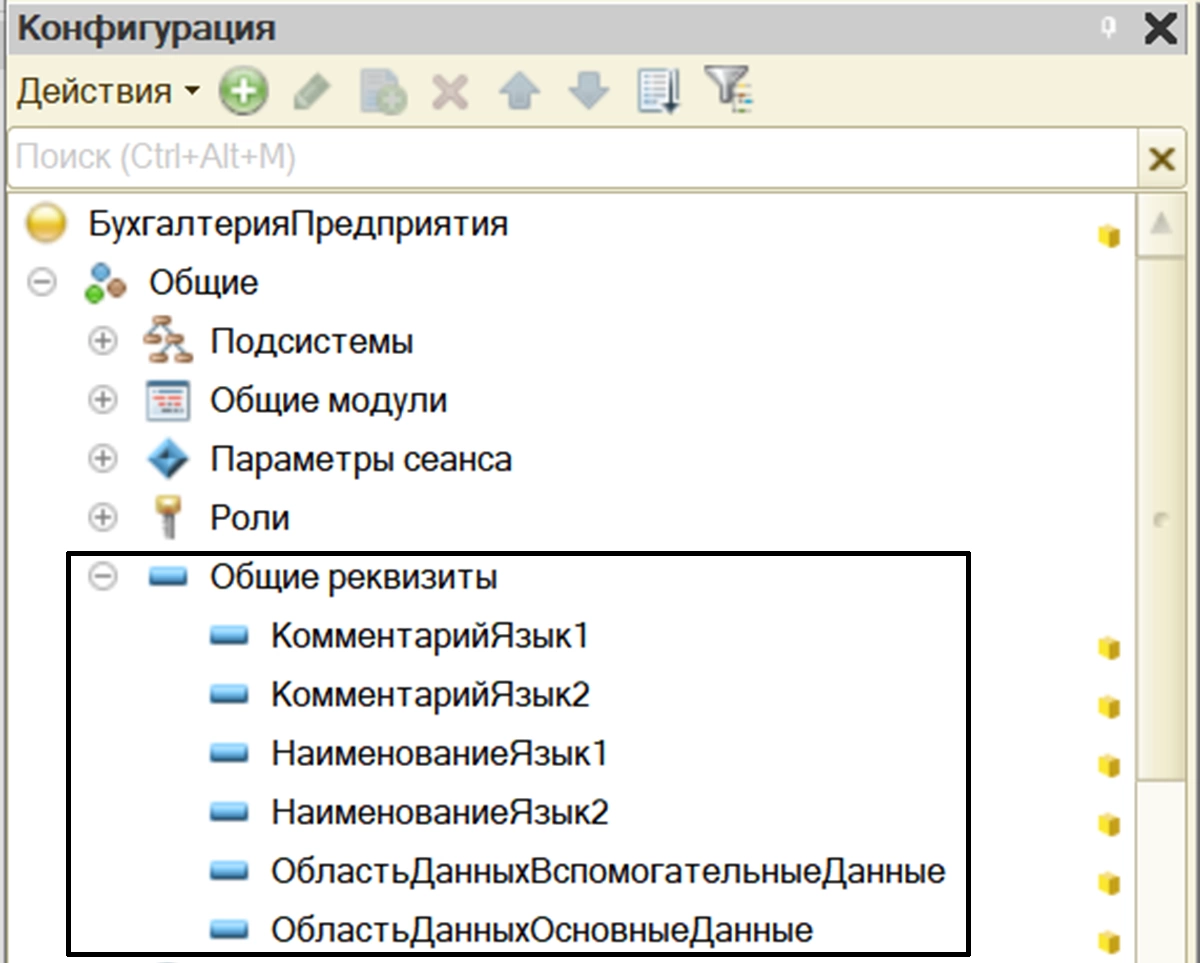Click the Delete (X) toolbar icon
Image resolution: width=1200 pixels, height=963 pixels.
pyautogui.click(x=451, y=93)
